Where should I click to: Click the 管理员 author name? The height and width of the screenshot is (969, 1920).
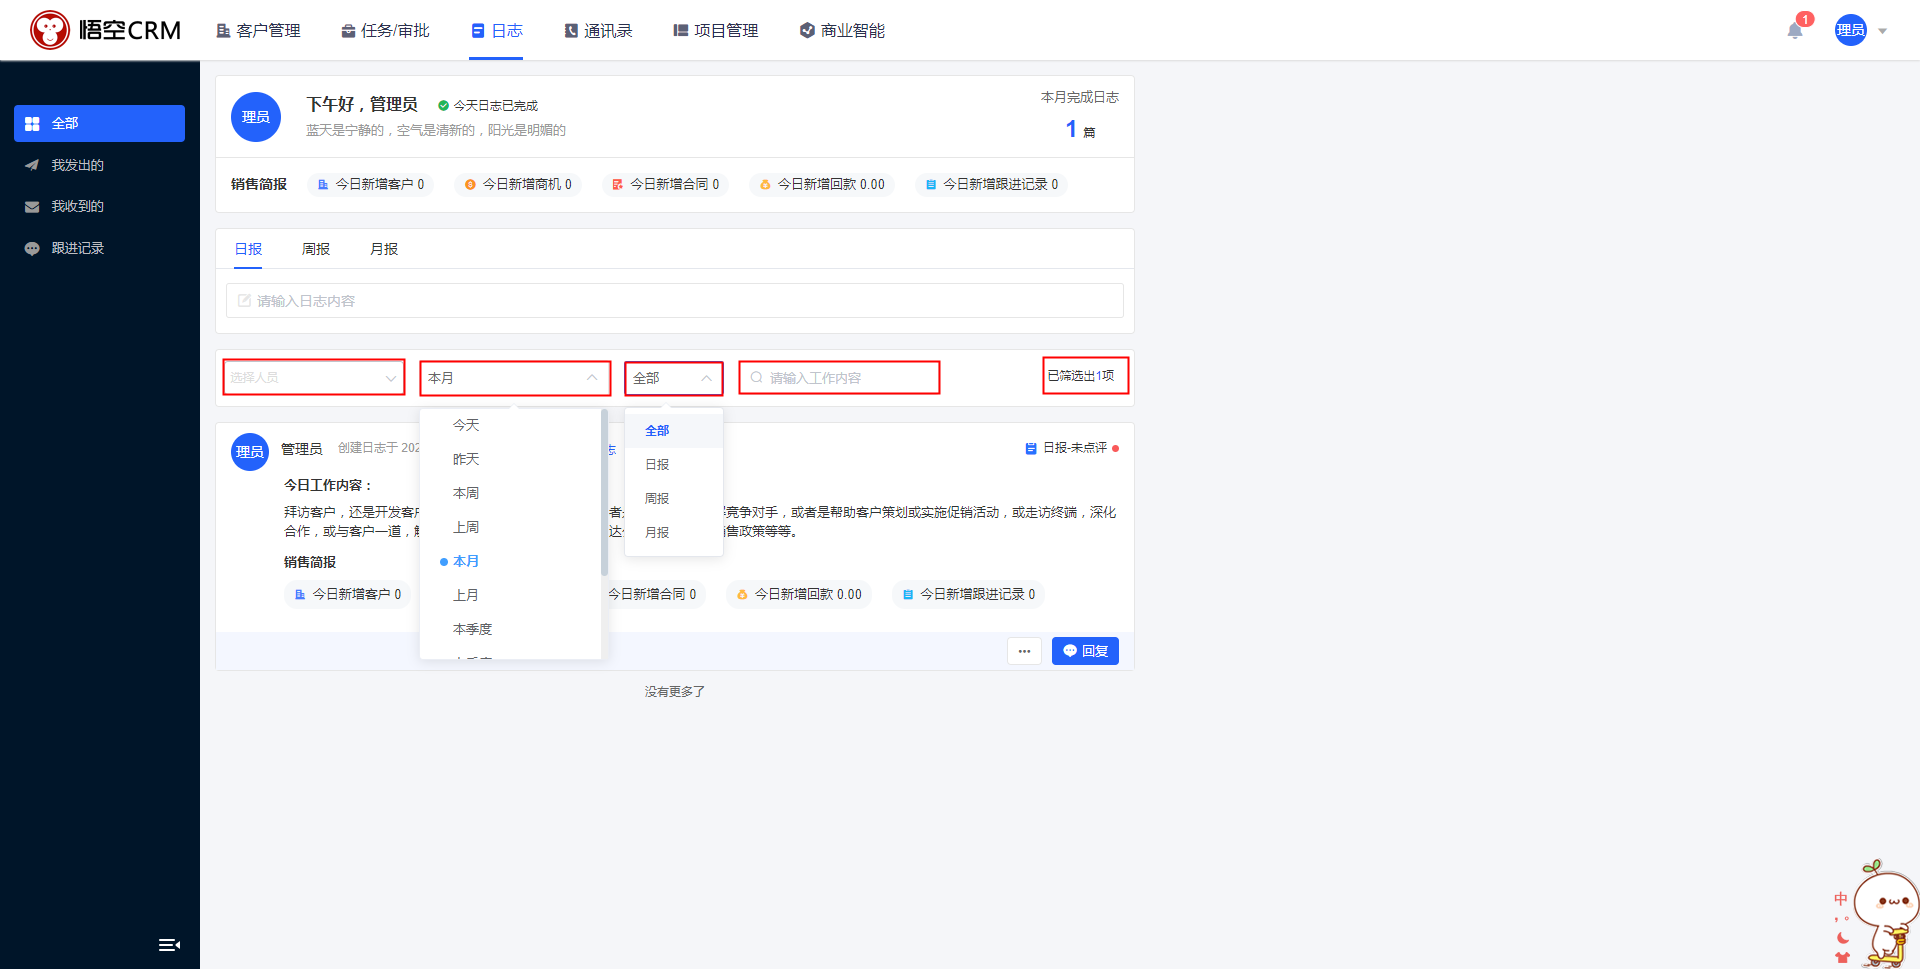pyautogui.click(x=301, y=449)
